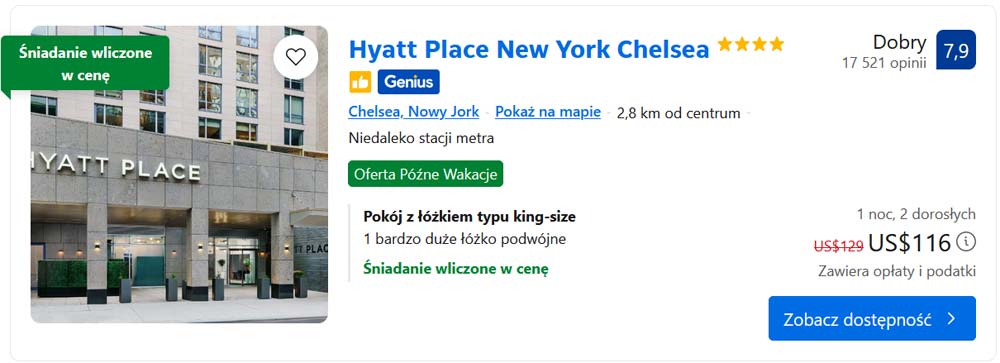Click the chevron on Zobacz dostępność button
Image resolution: width=1000 pixels, height=363 pixels.
pyautogui.click(x=952, y=318)
